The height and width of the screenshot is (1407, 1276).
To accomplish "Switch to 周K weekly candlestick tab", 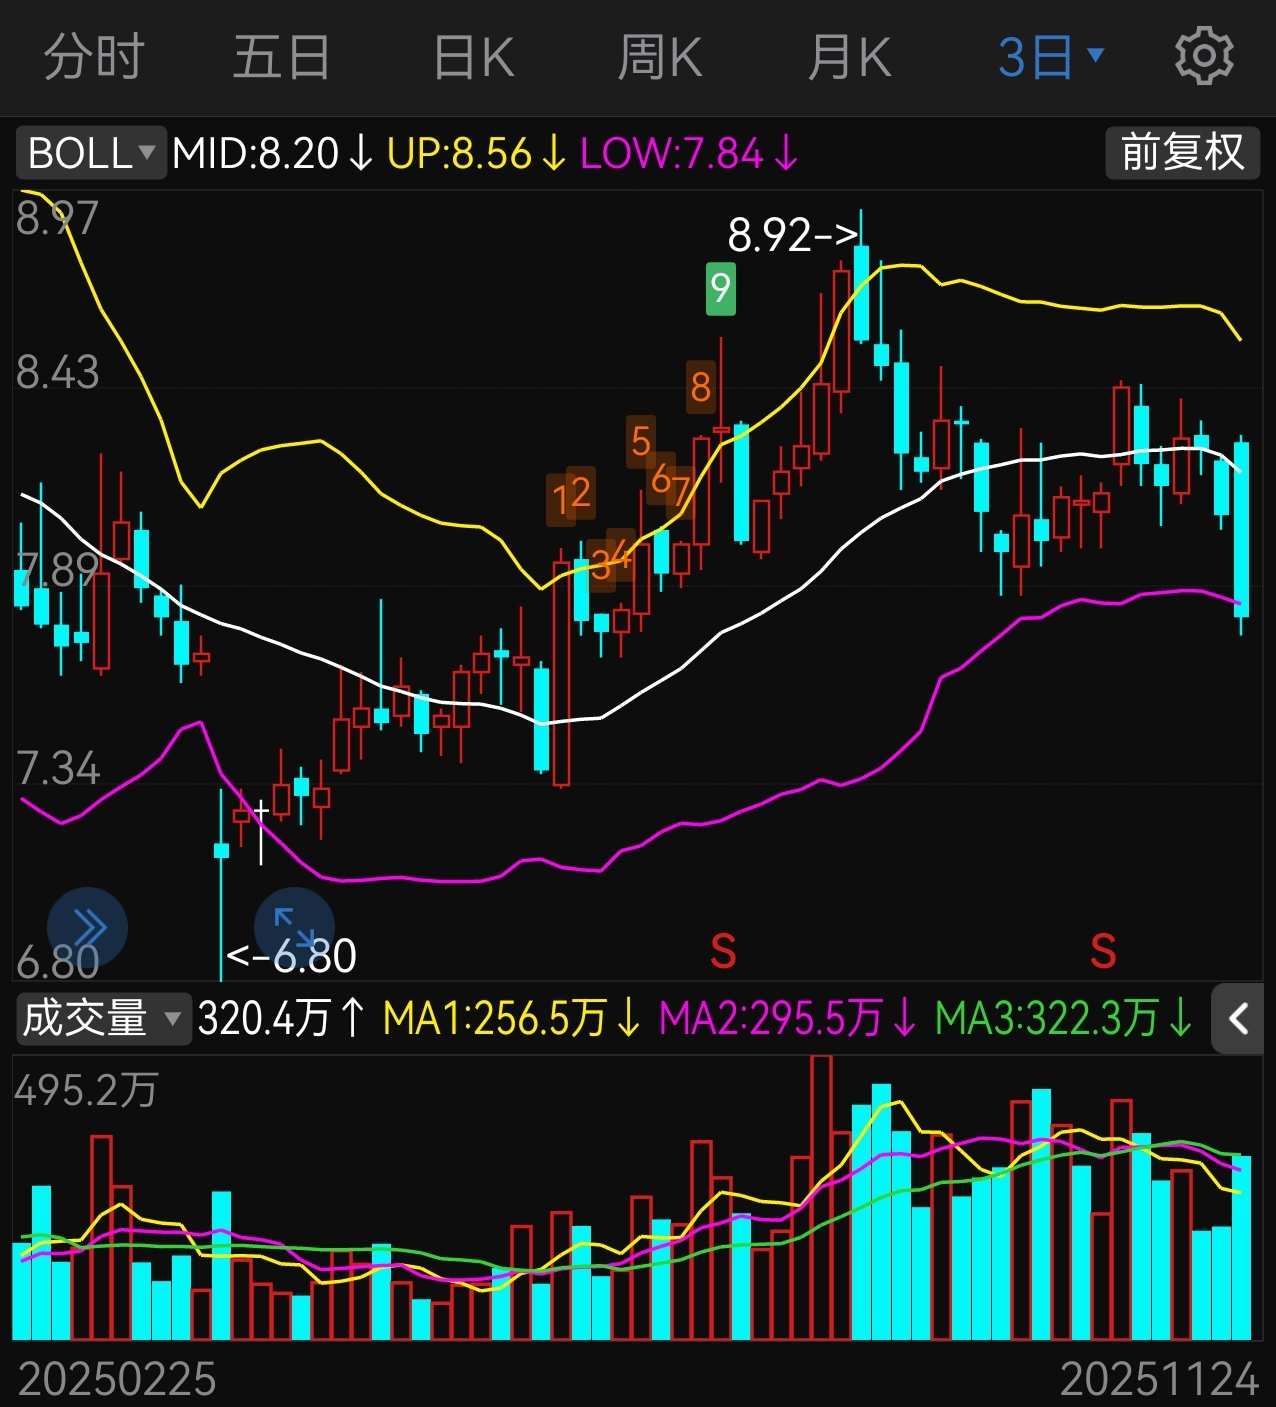I will (660, 57).
